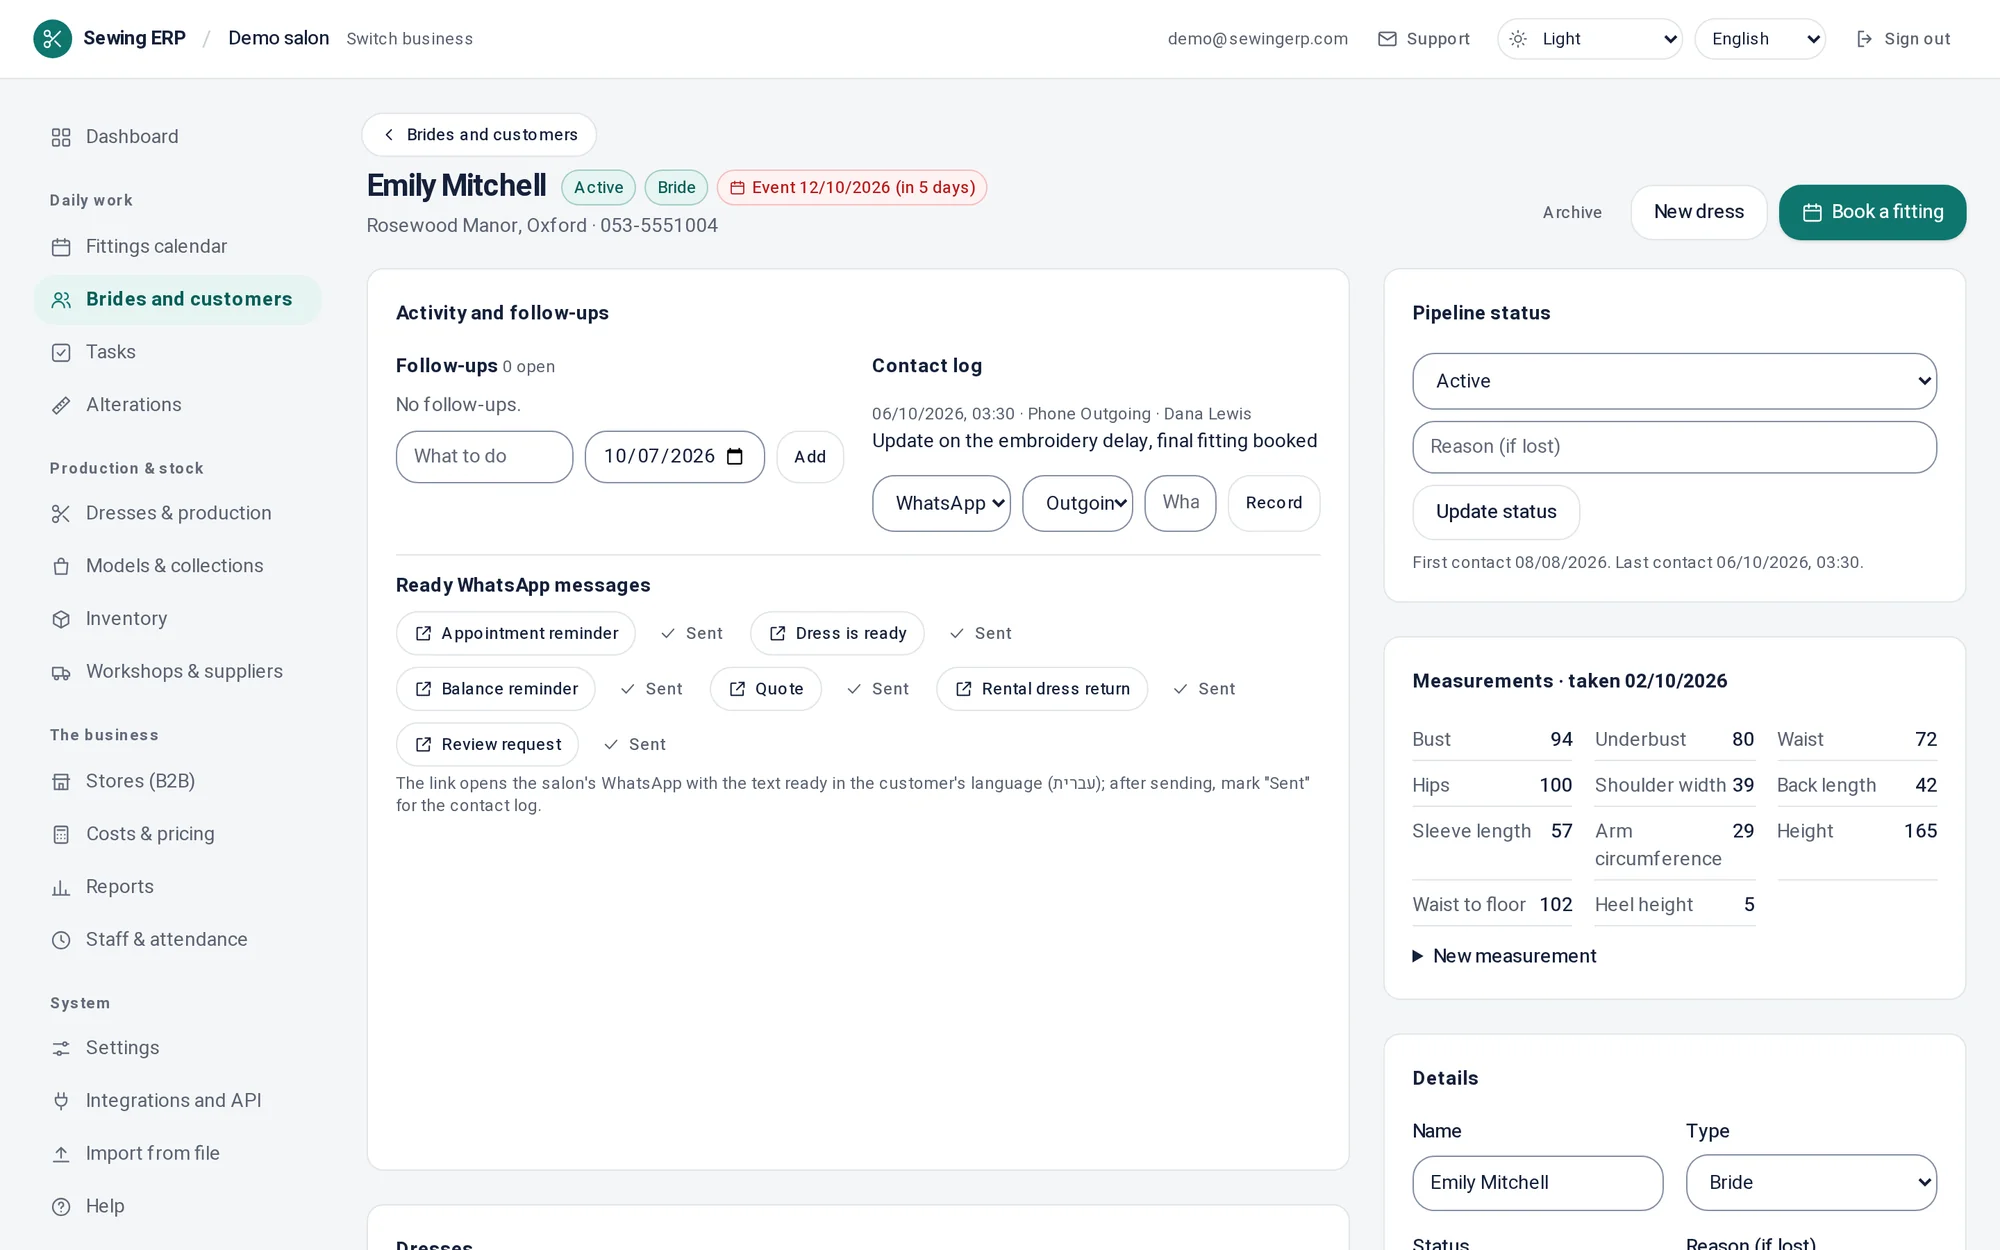Click the Stores (B2B) shop icon
The image size is (2000, 1250).
(x=61, y=782)
